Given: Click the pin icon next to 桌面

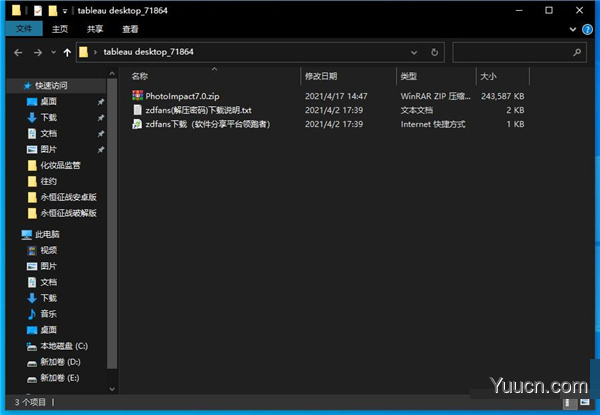Looking at the screenshot, I should [x=101, y=102].
